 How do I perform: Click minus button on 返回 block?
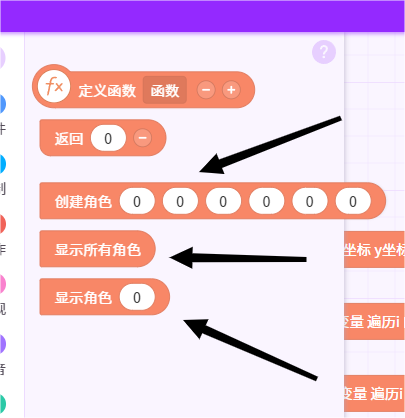pos(143,138)
